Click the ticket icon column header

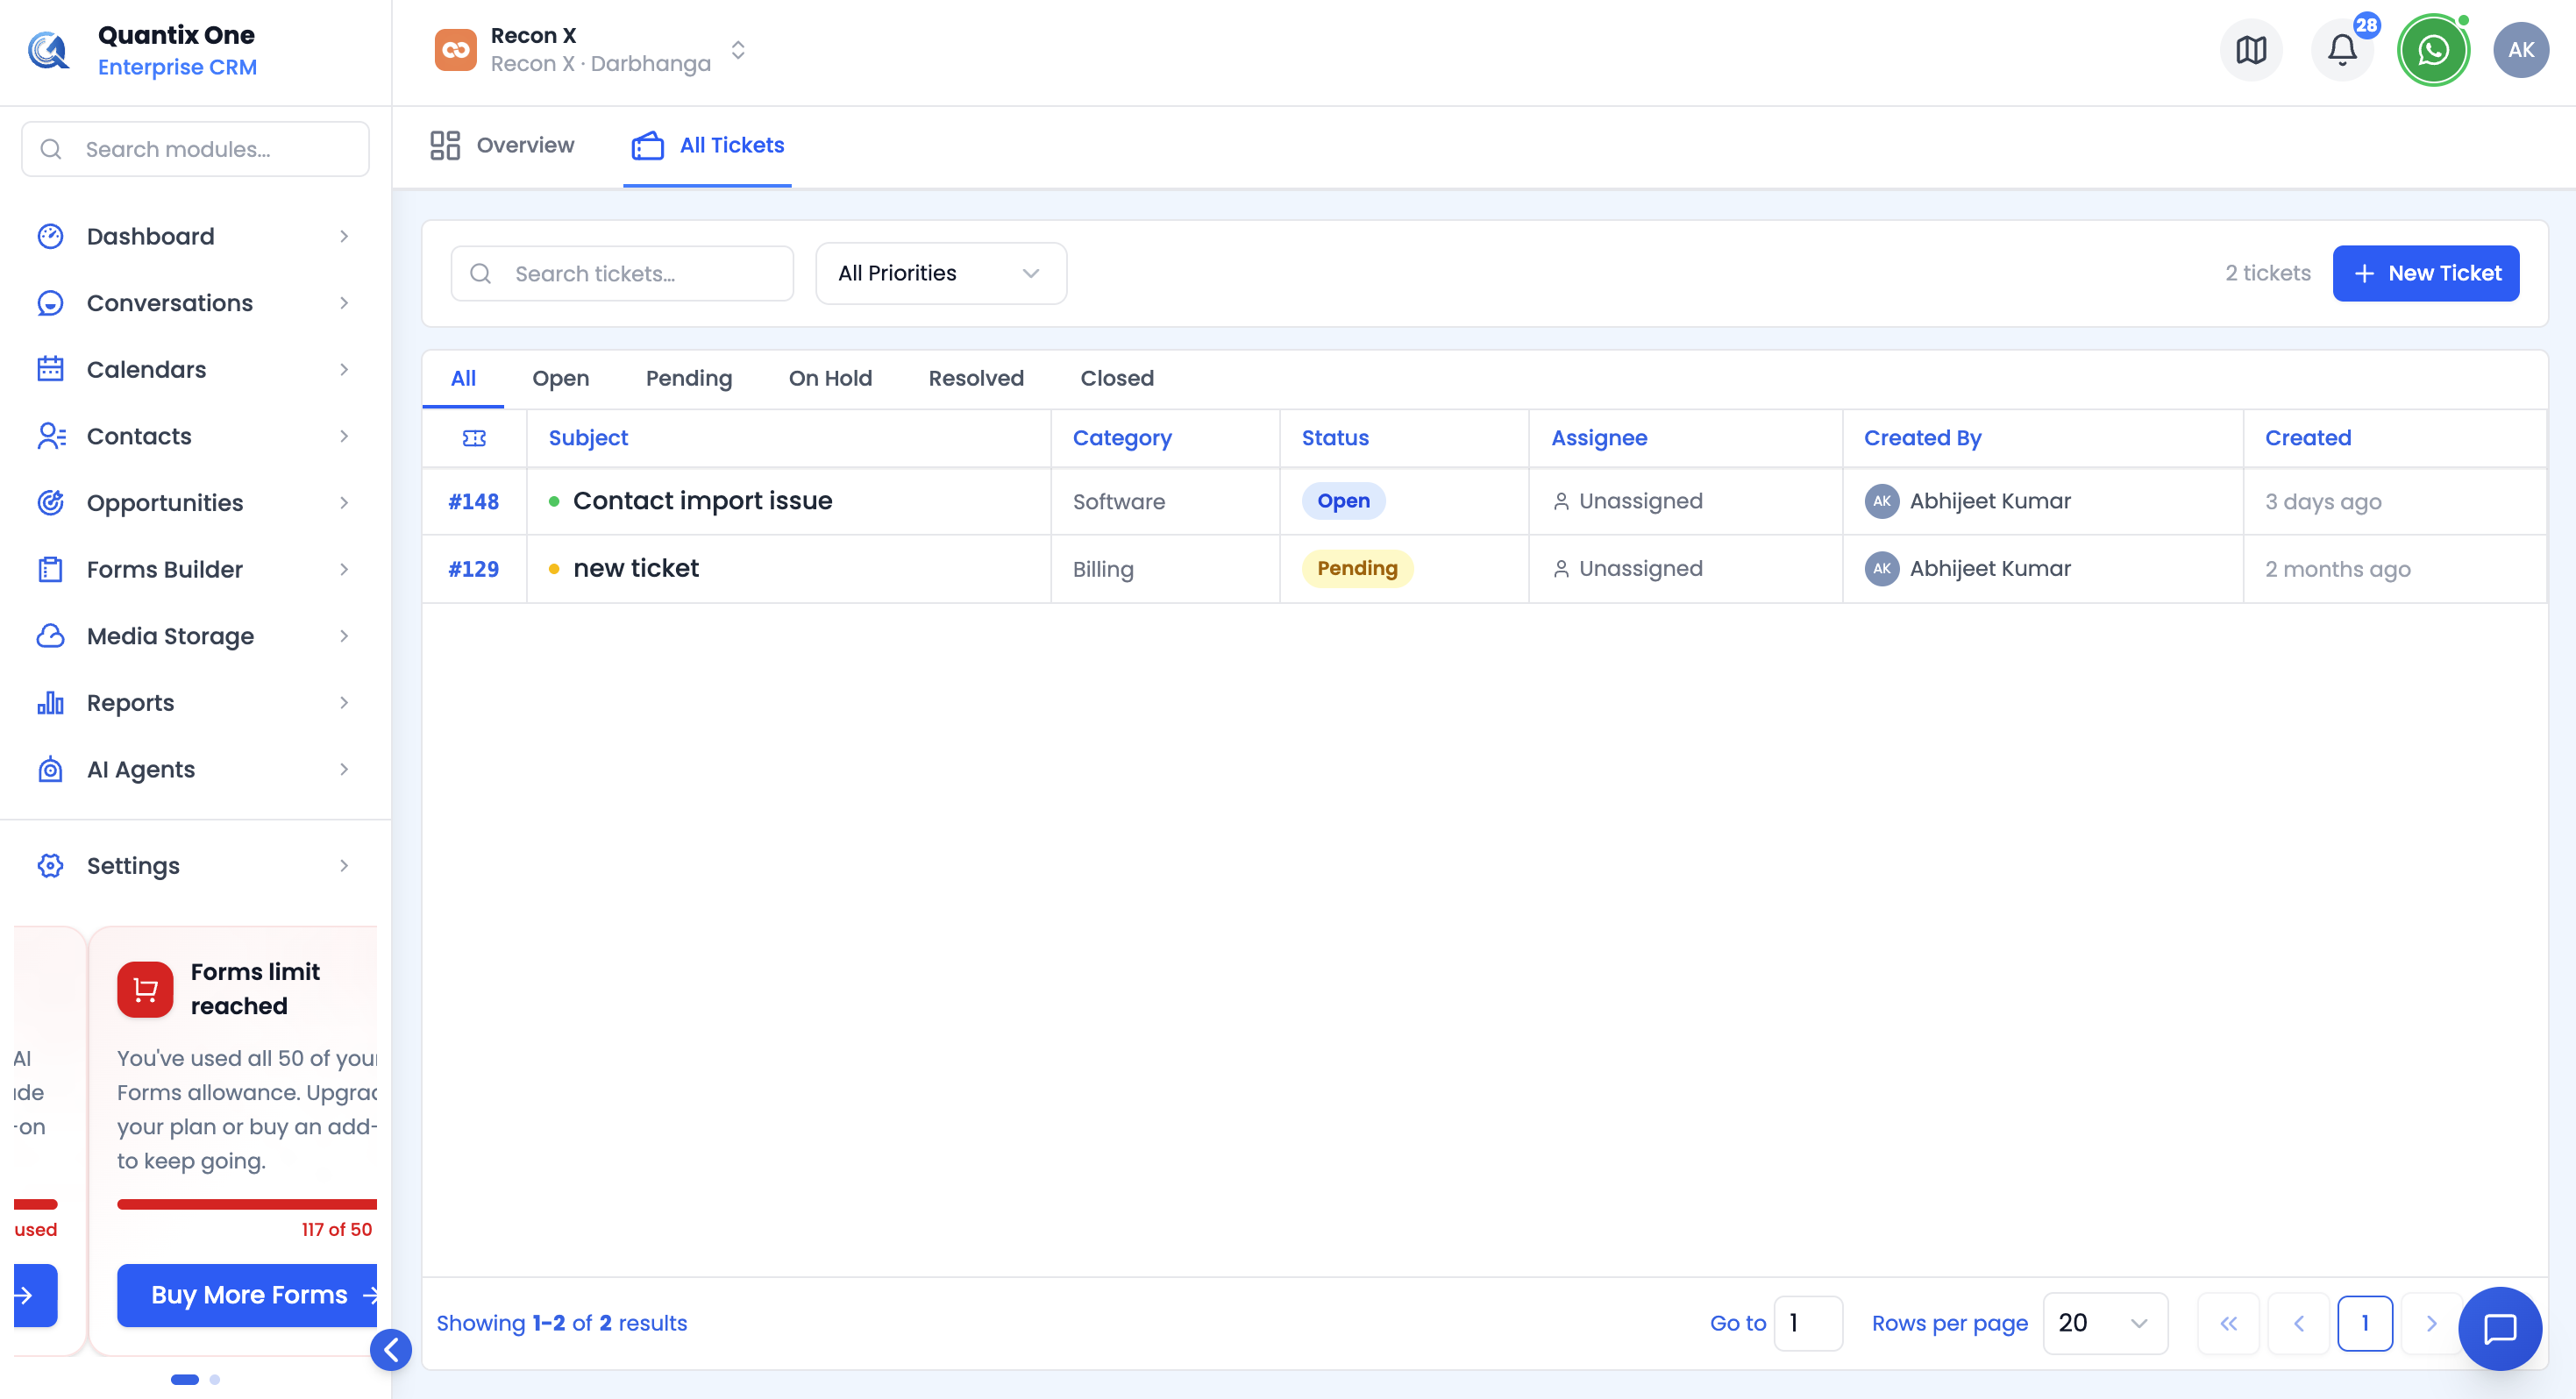[474, 438]
